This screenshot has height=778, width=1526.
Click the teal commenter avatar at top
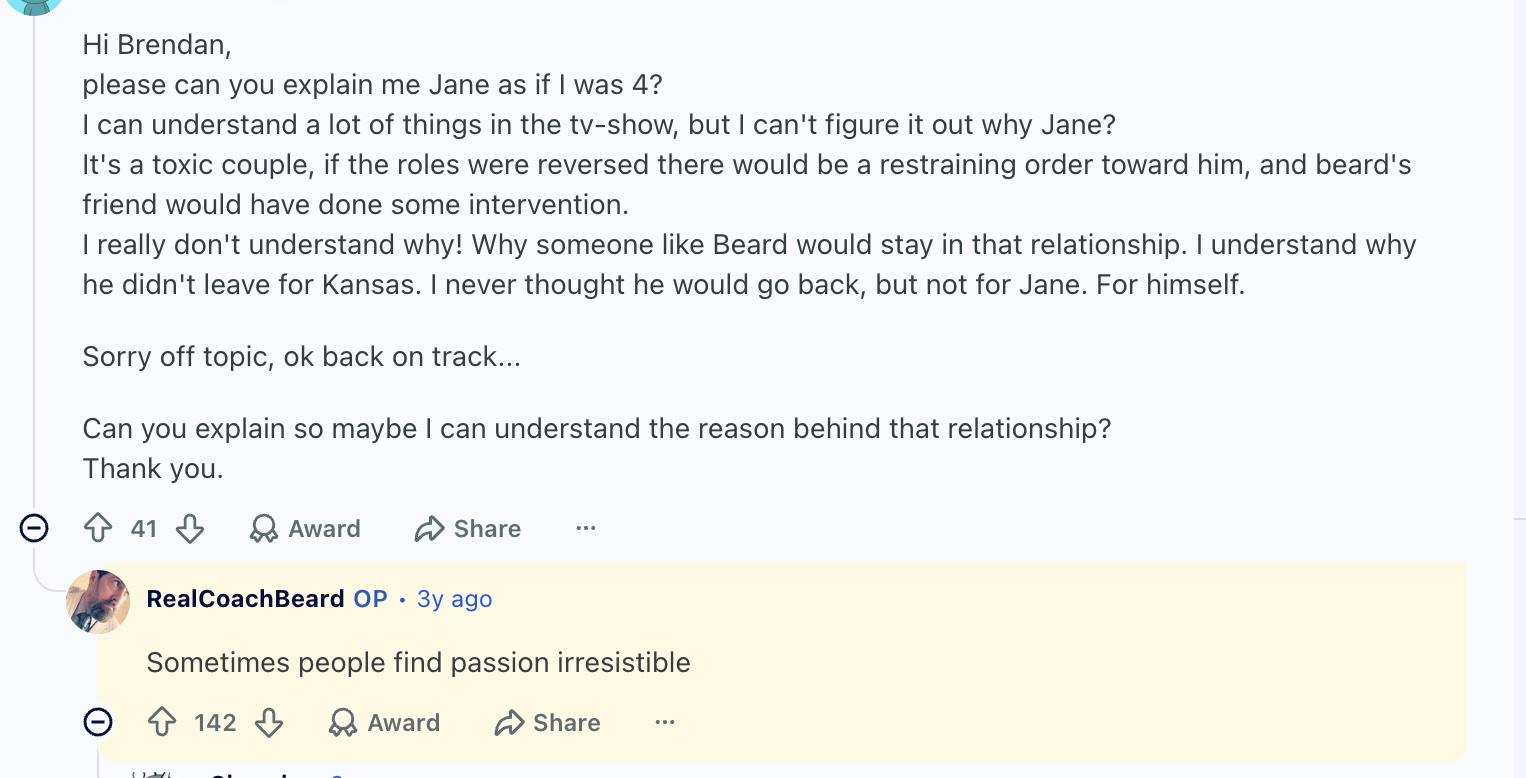tap(34, 4)
